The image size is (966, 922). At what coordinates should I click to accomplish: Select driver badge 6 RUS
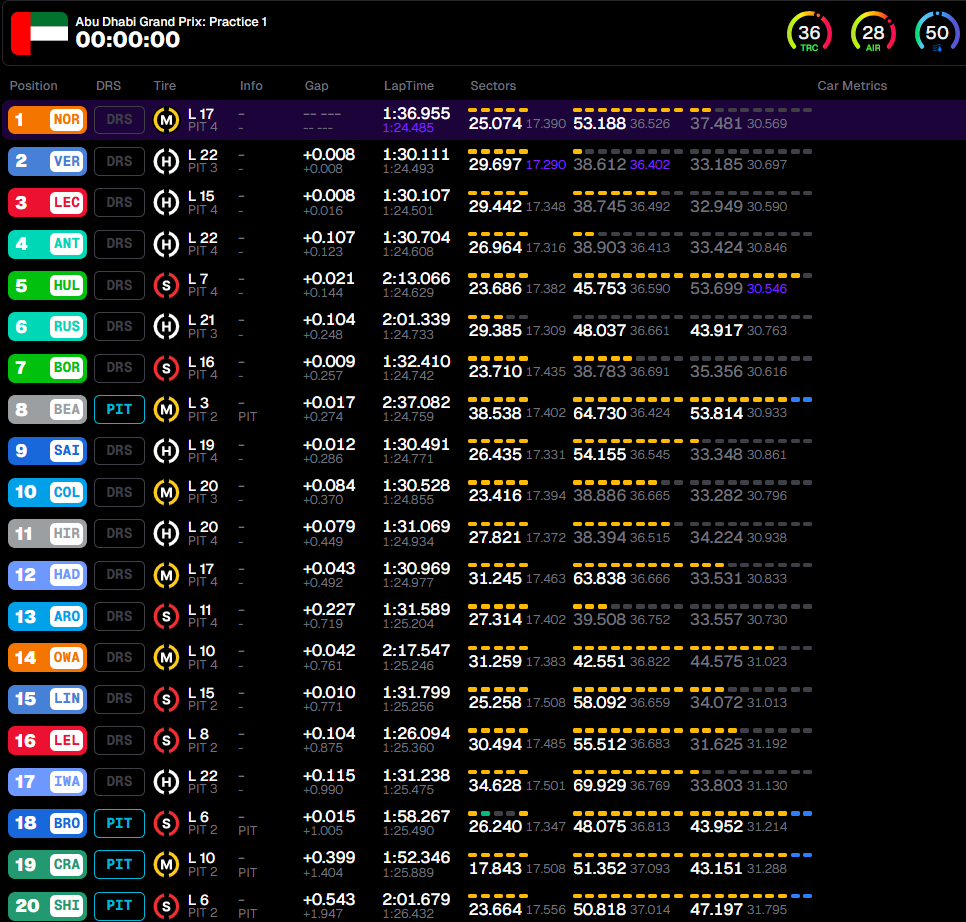coord(47,326)
